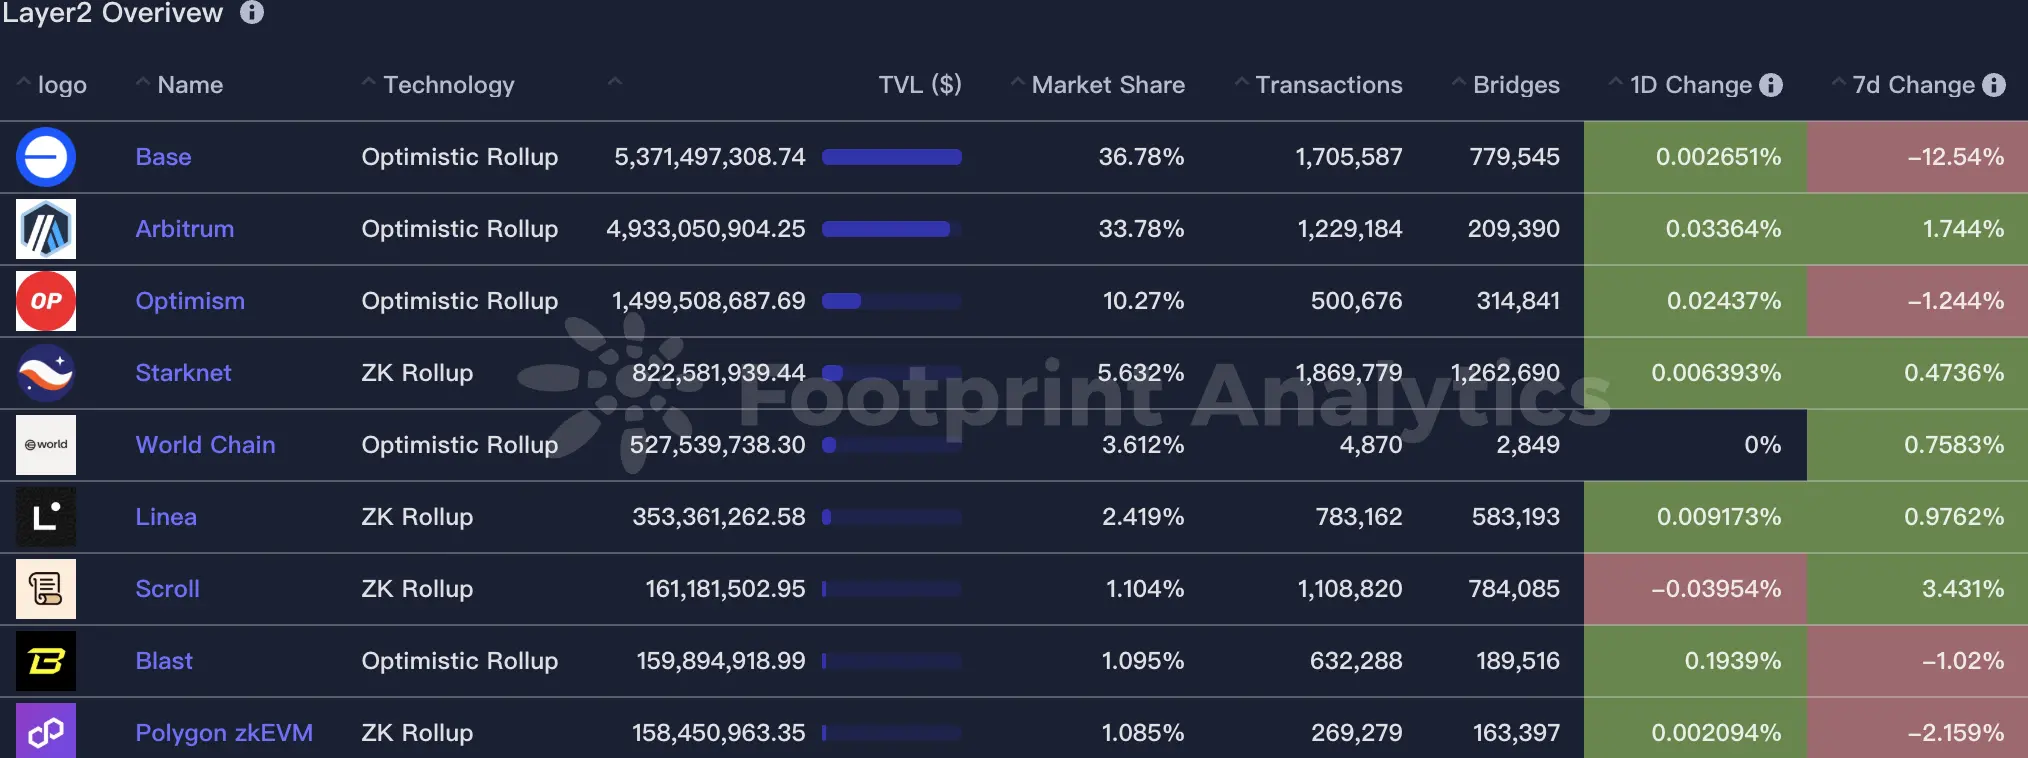This screenshot has width=2028, height=758.
Task: Click the Arbitrum logo icon
Action: pyautogui.click(x=46, y=229)
